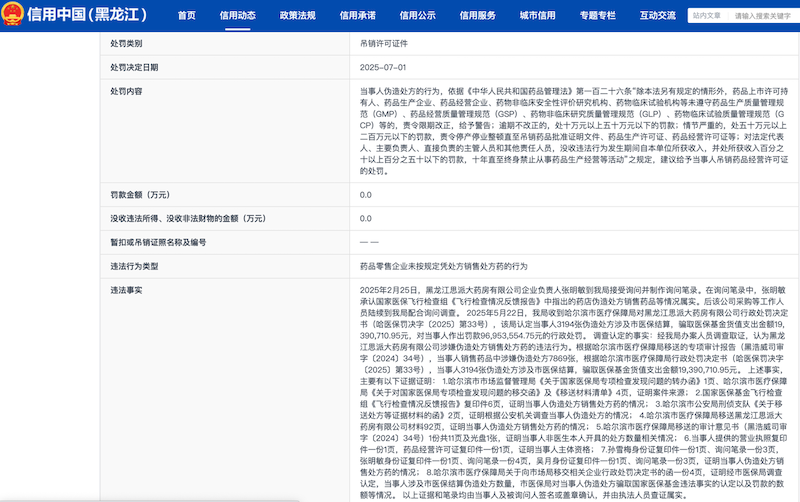The height and width of the screenshot is (502, 800).
Task: Open the 站内文章 search scope selector
Action: click(x=707, y=16)
